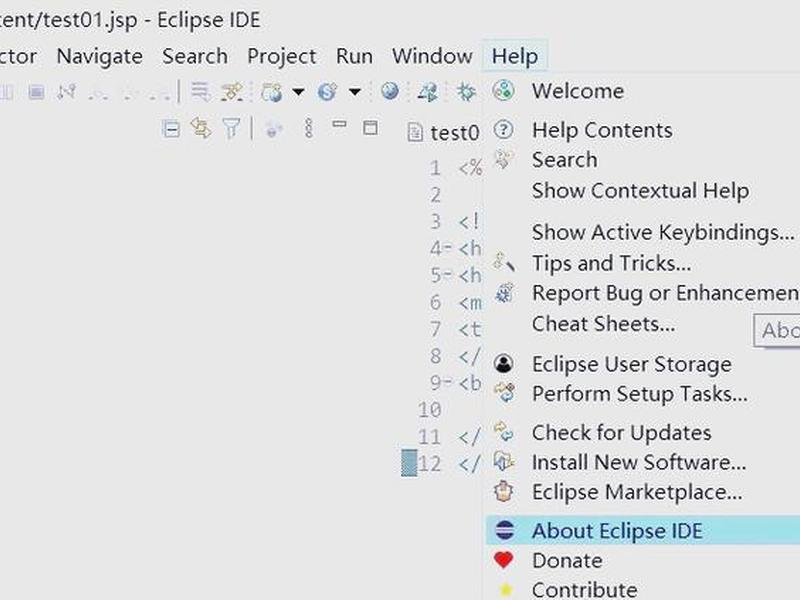This screenshot has width=800, height=600.
Task: Open the Search menu in menu bar
Action: pyautogui.click(x=195, y=56)
